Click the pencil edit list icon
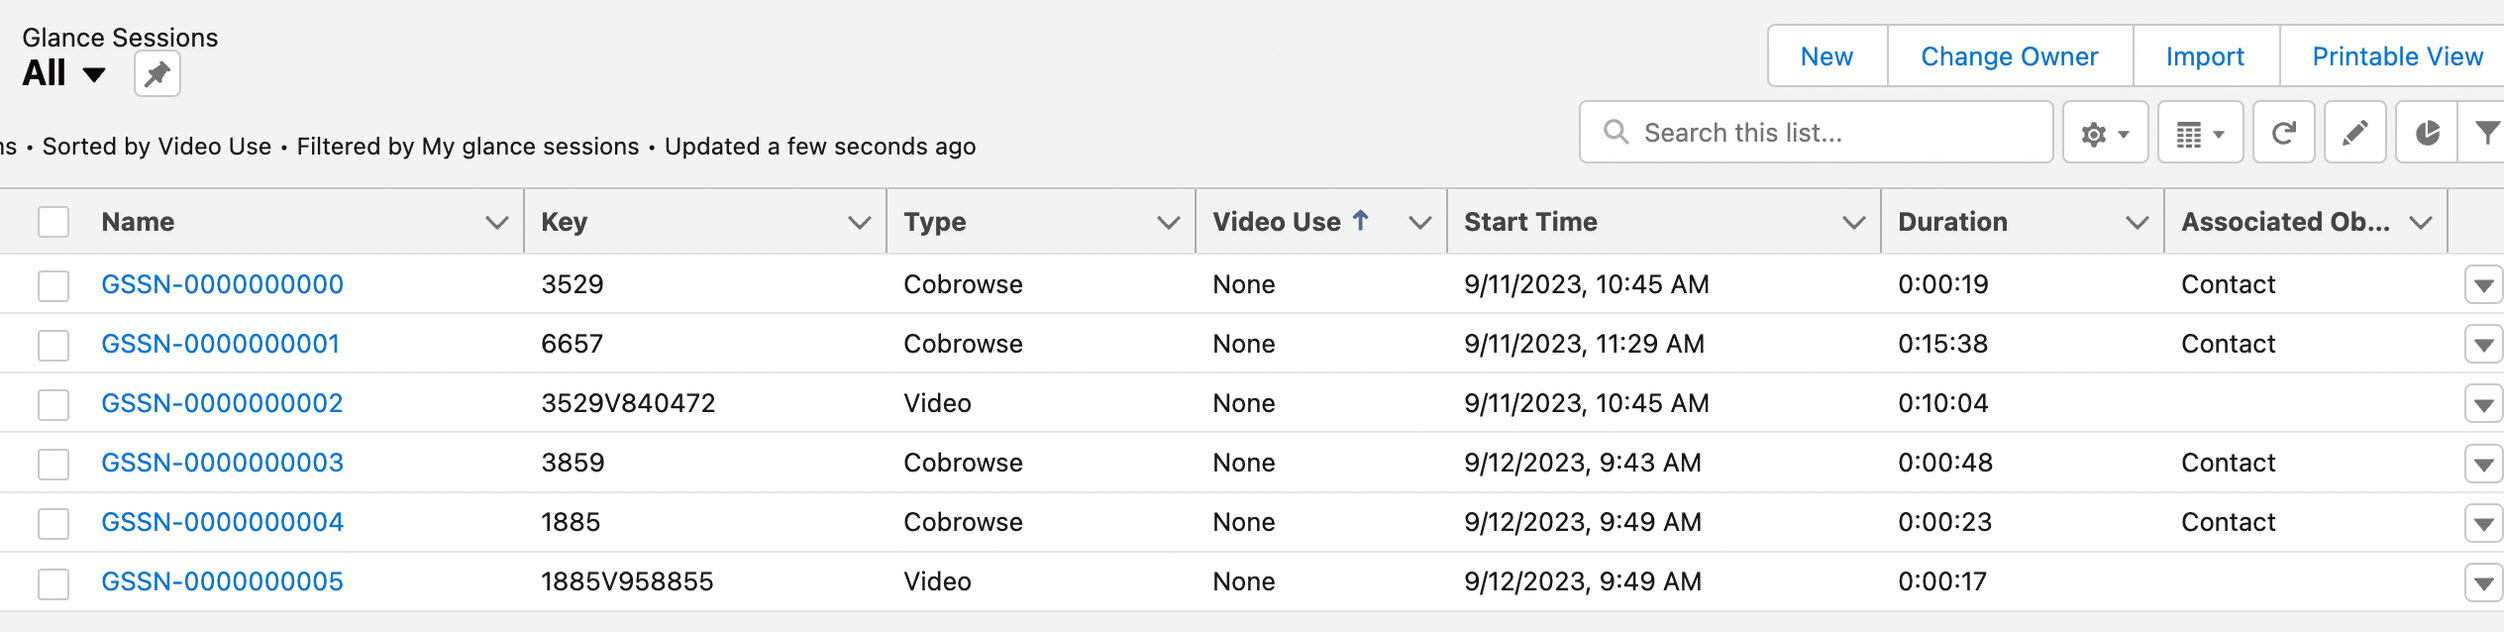This screenshot has height=632, width=2504. pyautogui.click(x=2354, y=133)
